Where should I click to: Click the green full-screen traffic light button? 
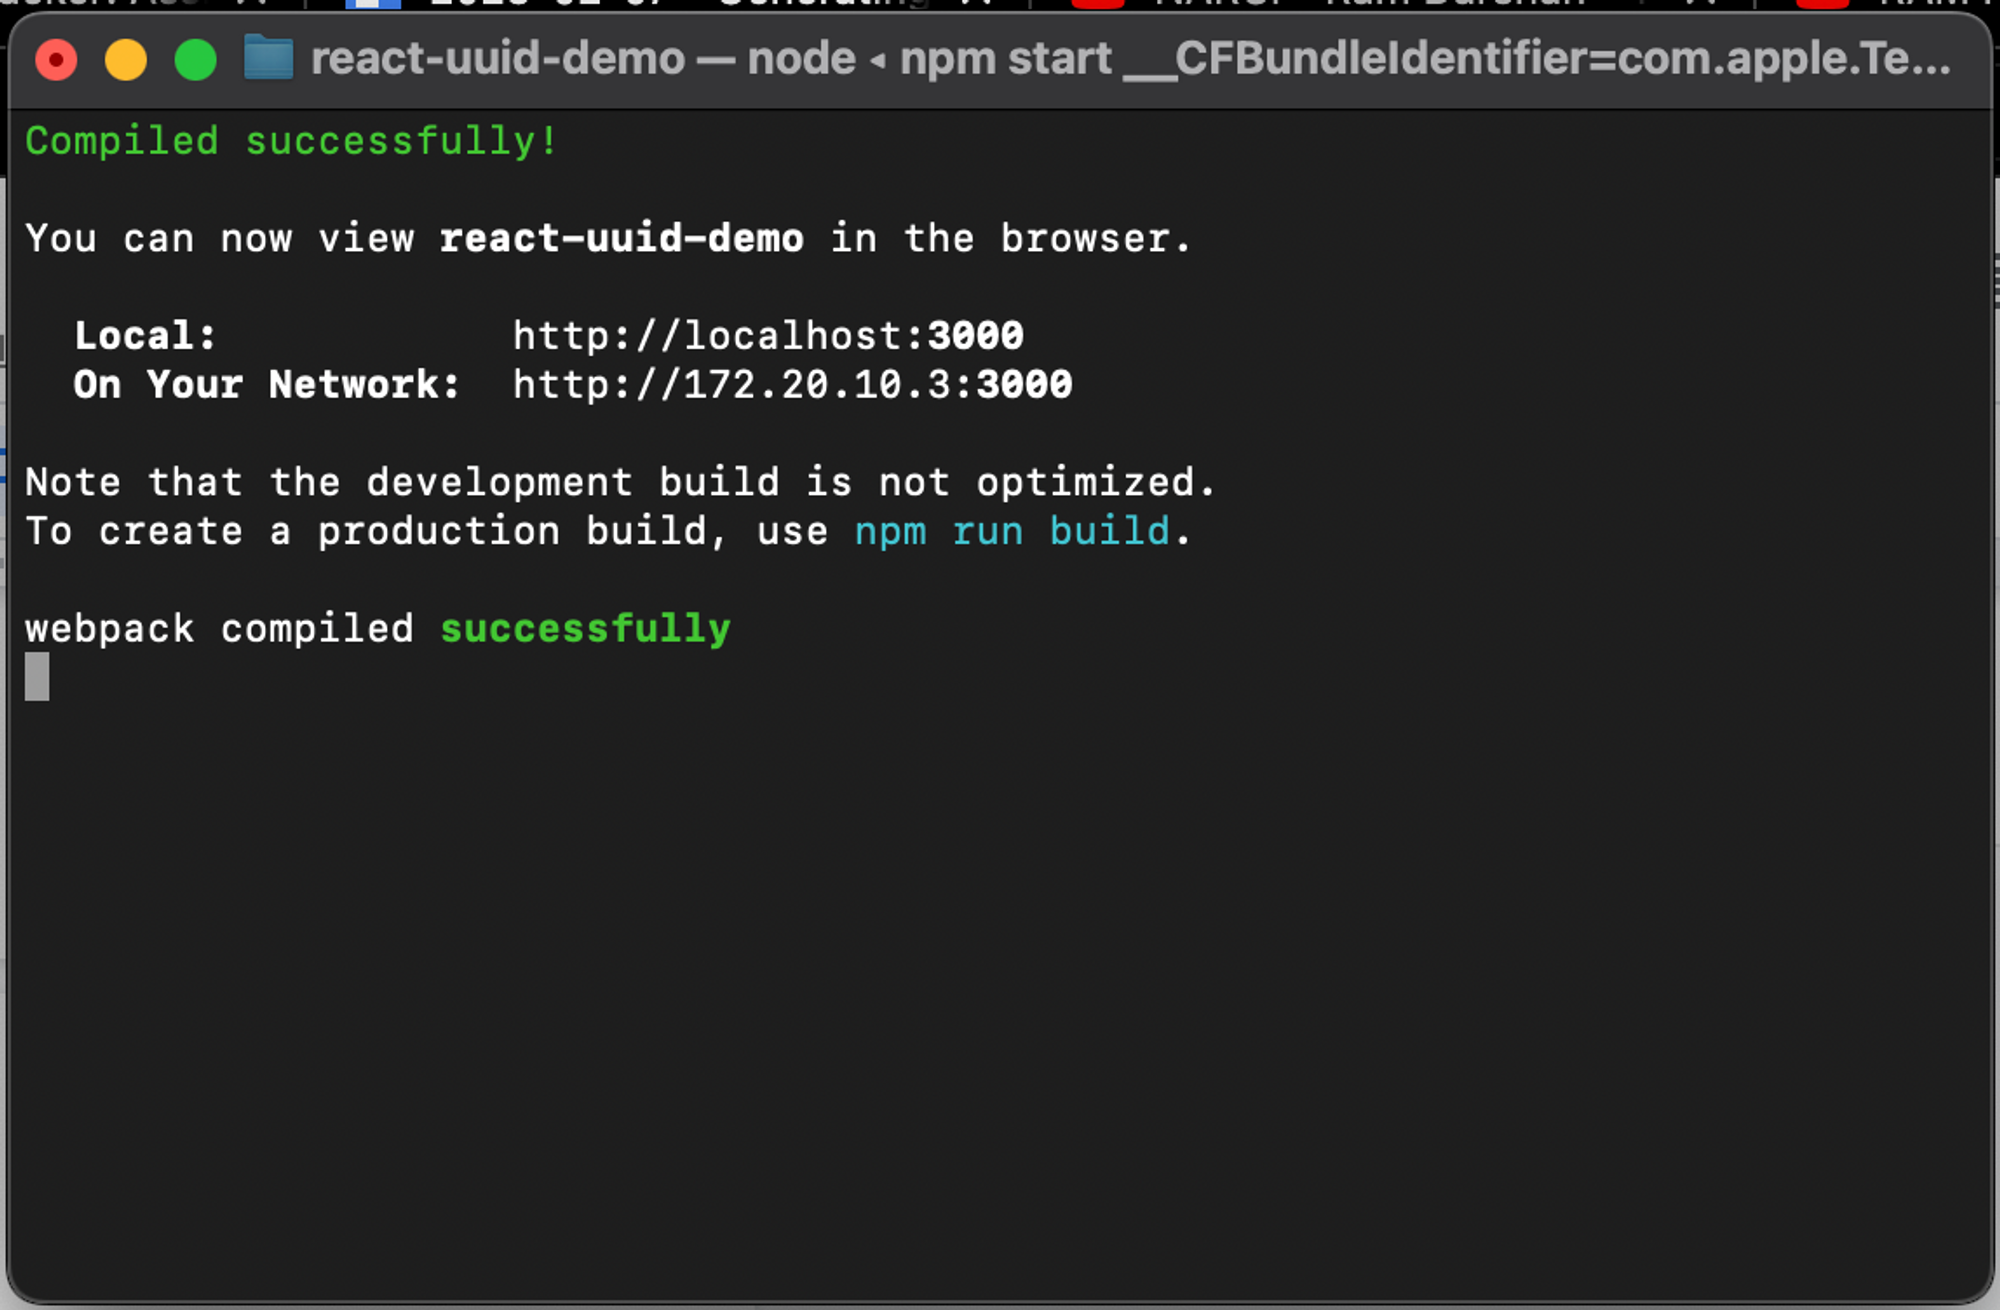196,59
